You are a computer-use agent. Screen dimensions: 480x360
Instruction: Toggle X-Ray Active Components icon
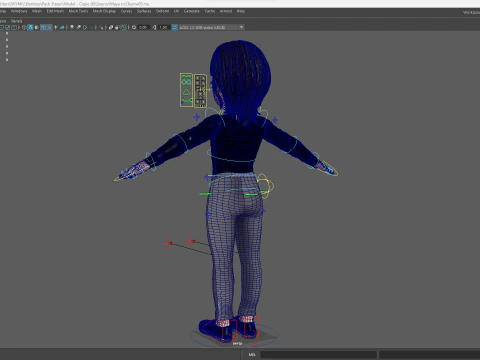click(117, 27)
